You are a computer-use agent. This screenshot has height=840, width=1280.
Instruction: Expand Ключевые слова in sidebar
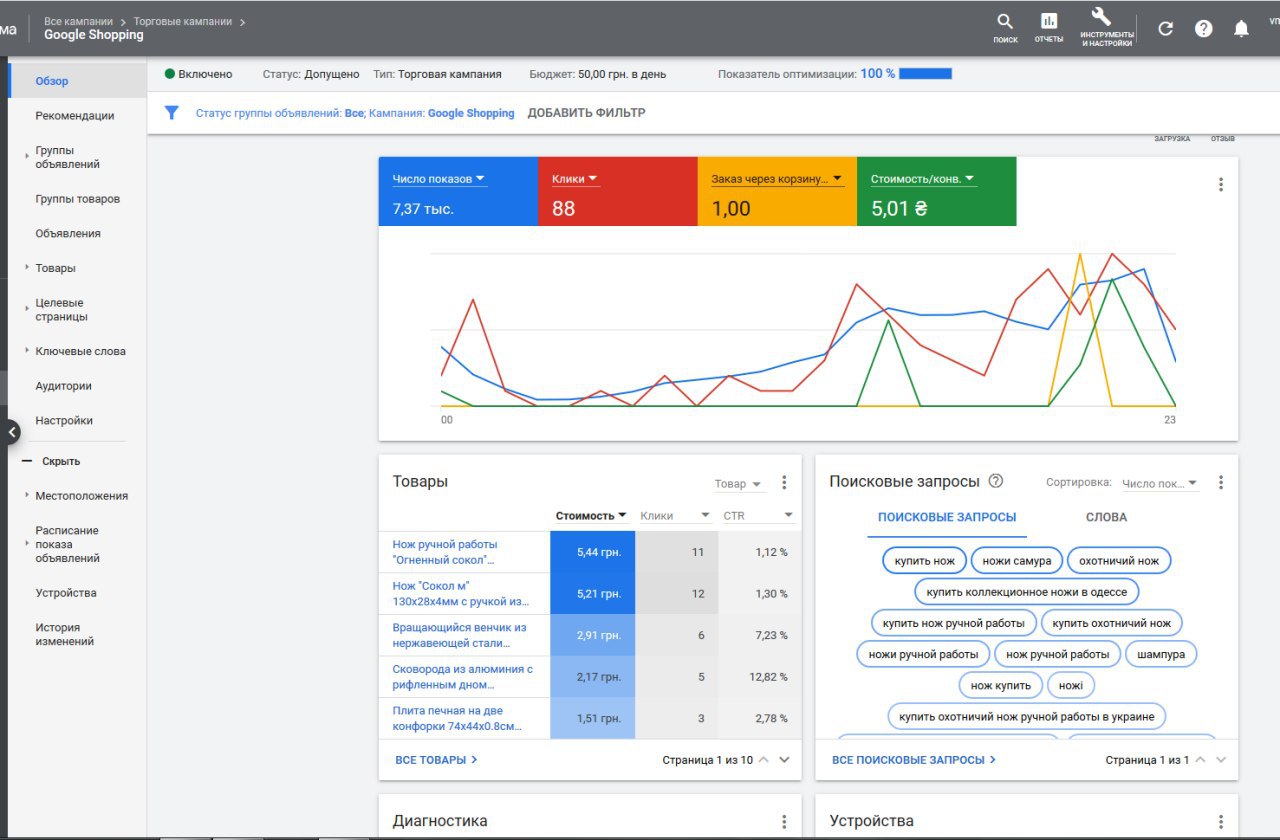click(x=27, y=351)
